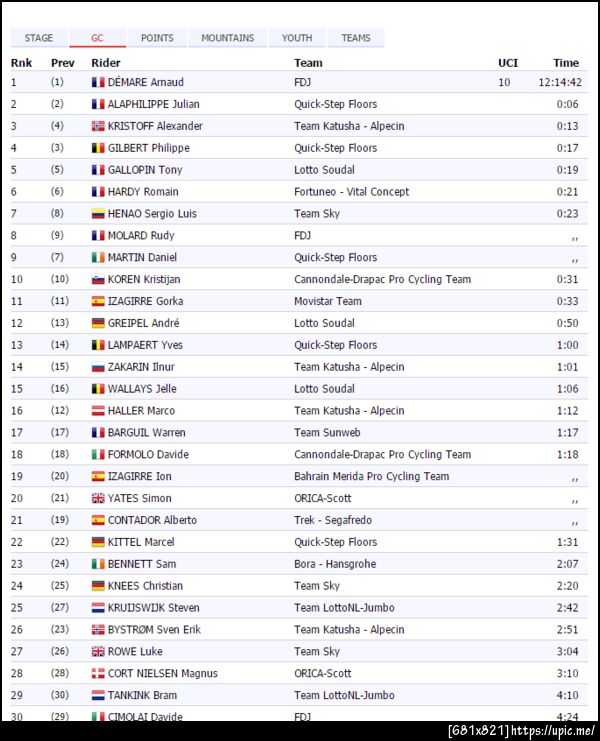Image resolution: width=600 pixels, height=741 pixels.
Task: Click the Time column header
Action: click(566, 63)
